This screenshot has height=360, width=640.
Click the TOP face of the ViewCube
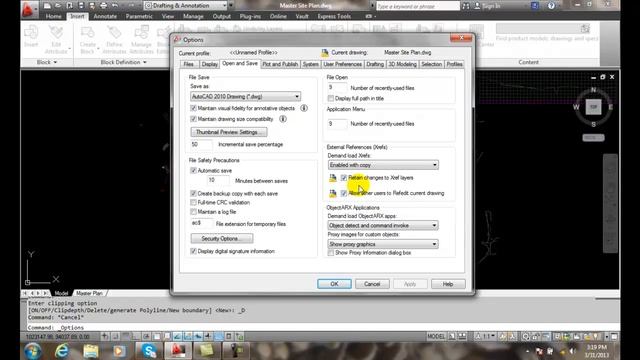[593, 107]
